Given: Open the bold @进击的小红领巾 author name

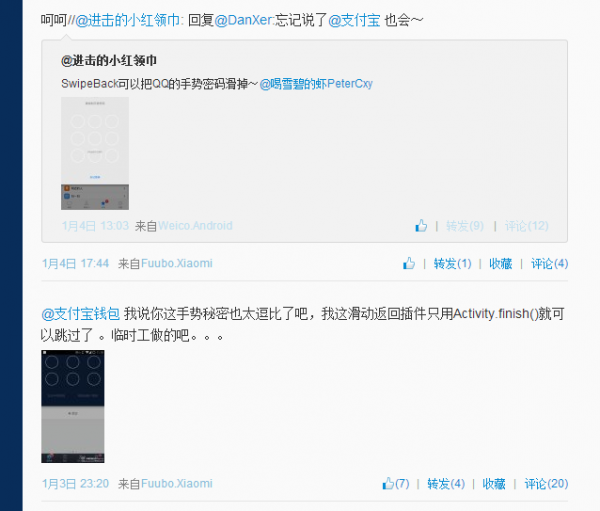Looking at the screenshot, I should coord(109,60).
